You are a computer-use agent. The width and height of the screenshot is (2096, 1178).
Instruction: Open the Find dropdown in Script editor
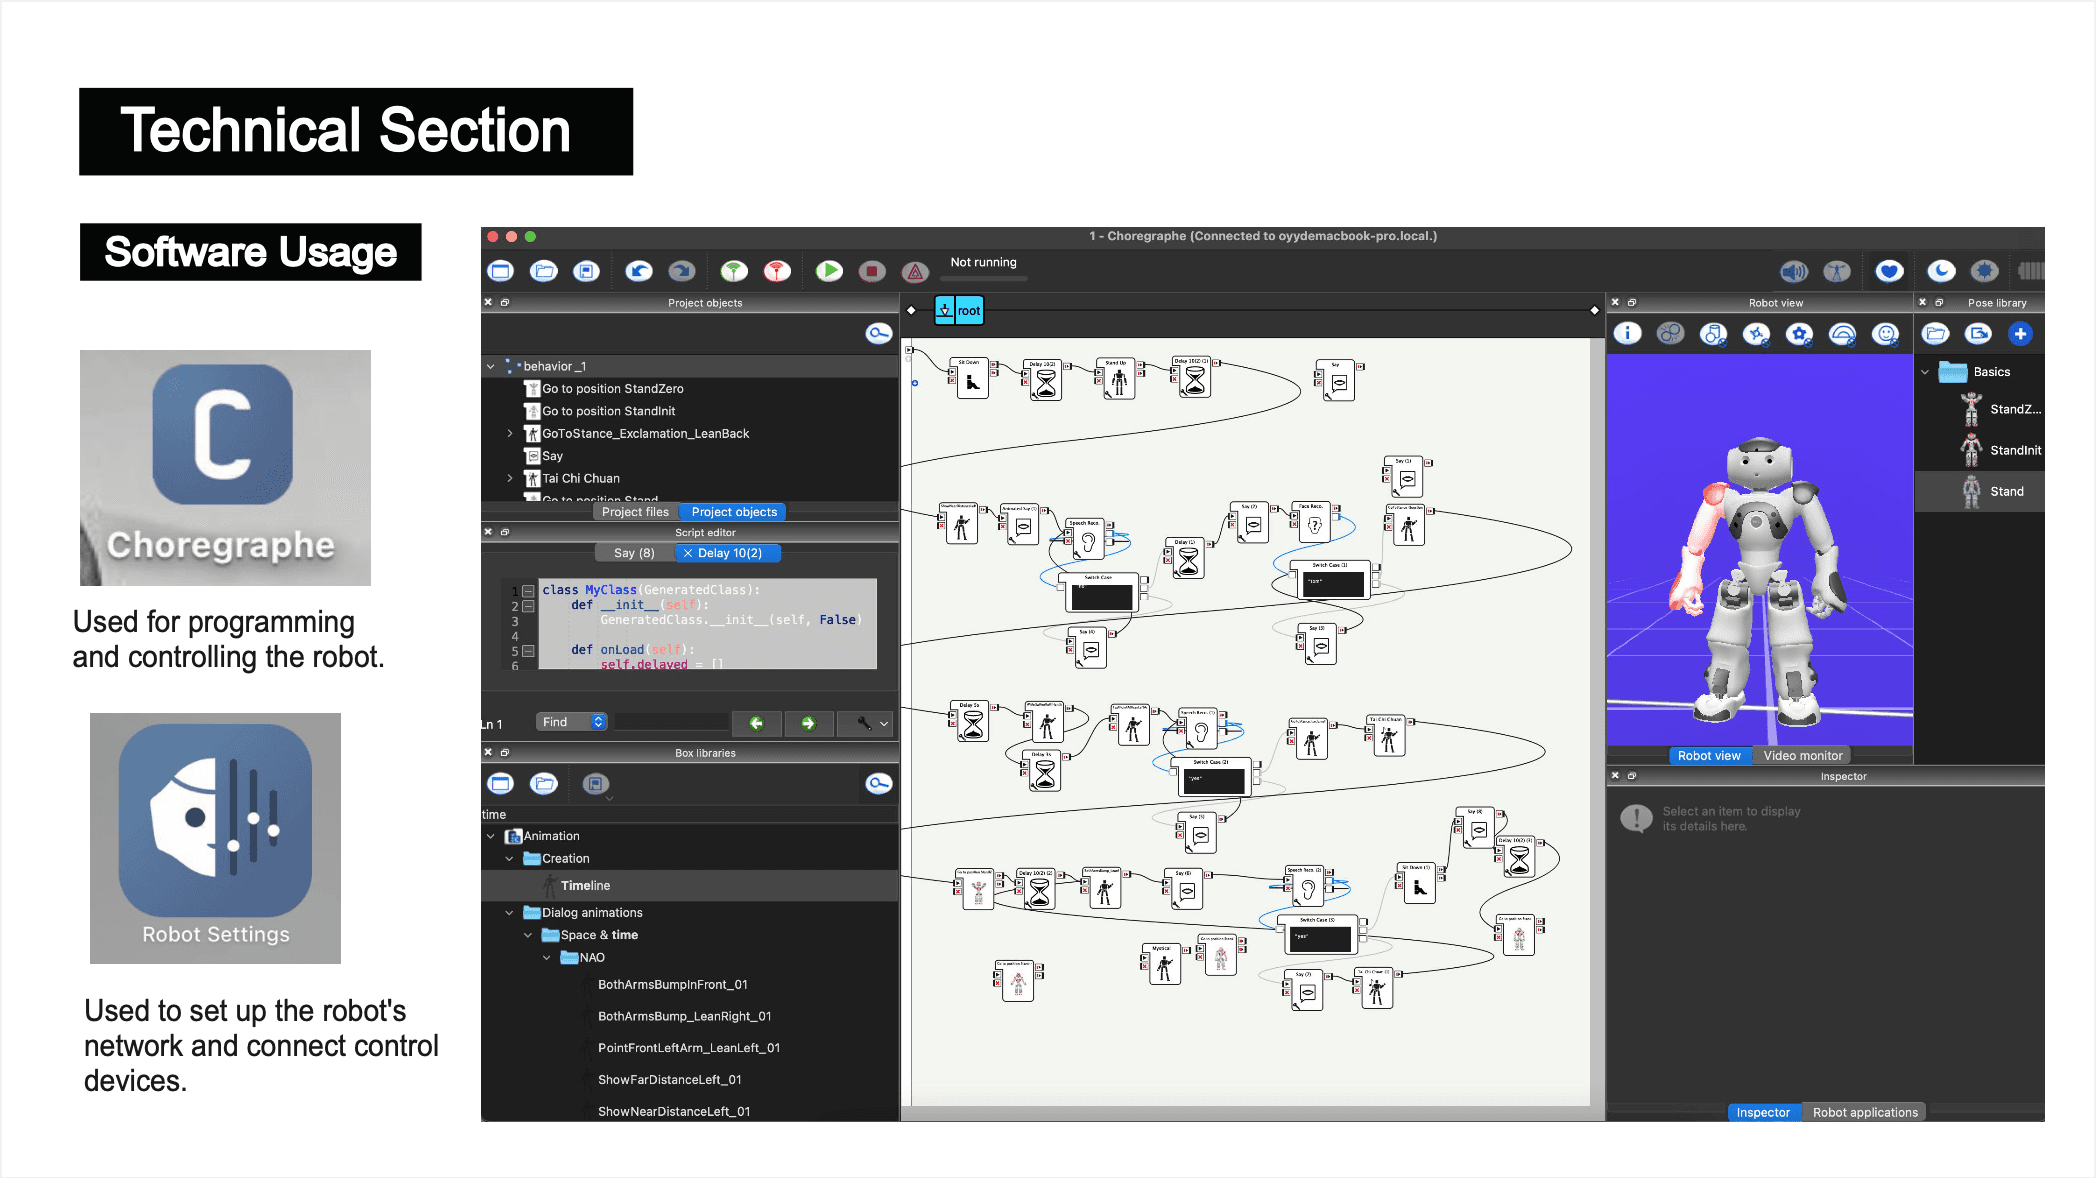click(572, 722)
